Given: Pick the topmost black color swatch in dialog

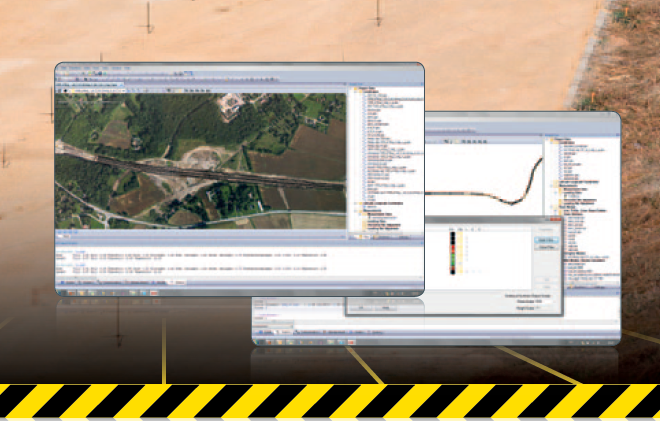Looking at the screenshot, I should click(452, 235).
